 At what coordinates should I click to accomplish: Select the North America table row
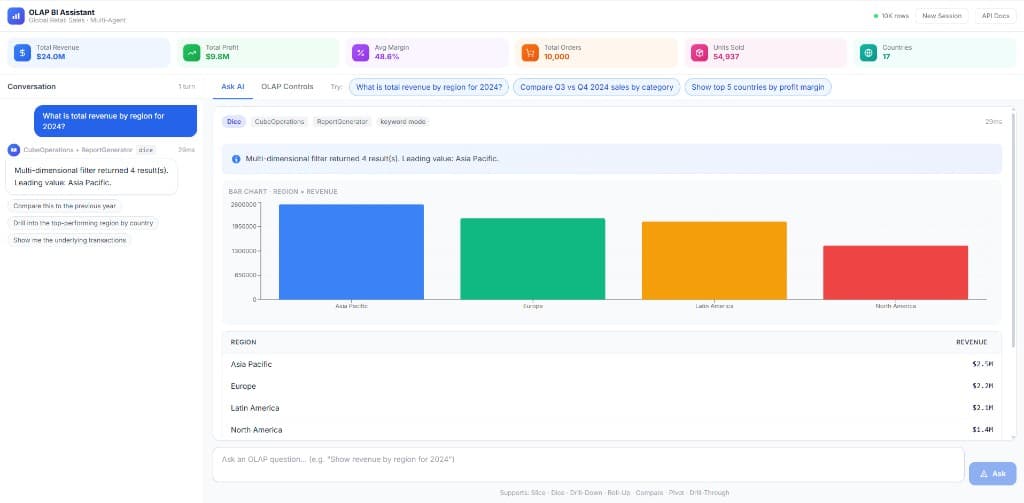(x=612, y=430)
